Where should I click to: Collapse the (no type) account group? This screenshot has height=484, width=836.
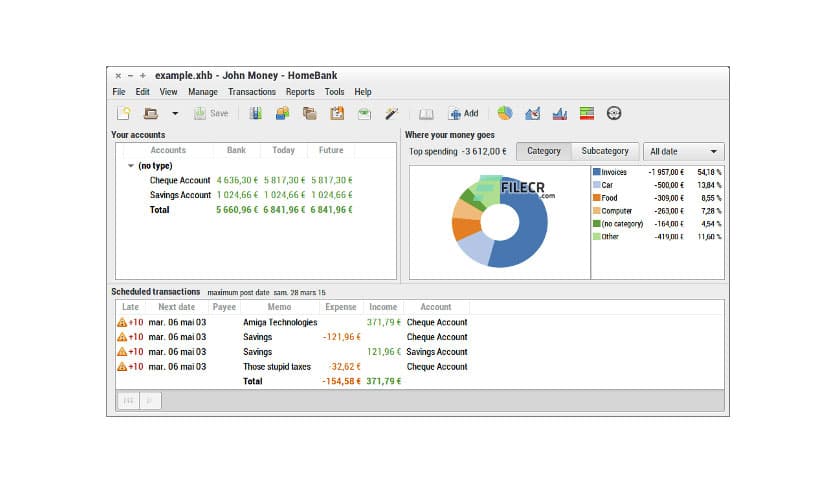coord(131,166)
